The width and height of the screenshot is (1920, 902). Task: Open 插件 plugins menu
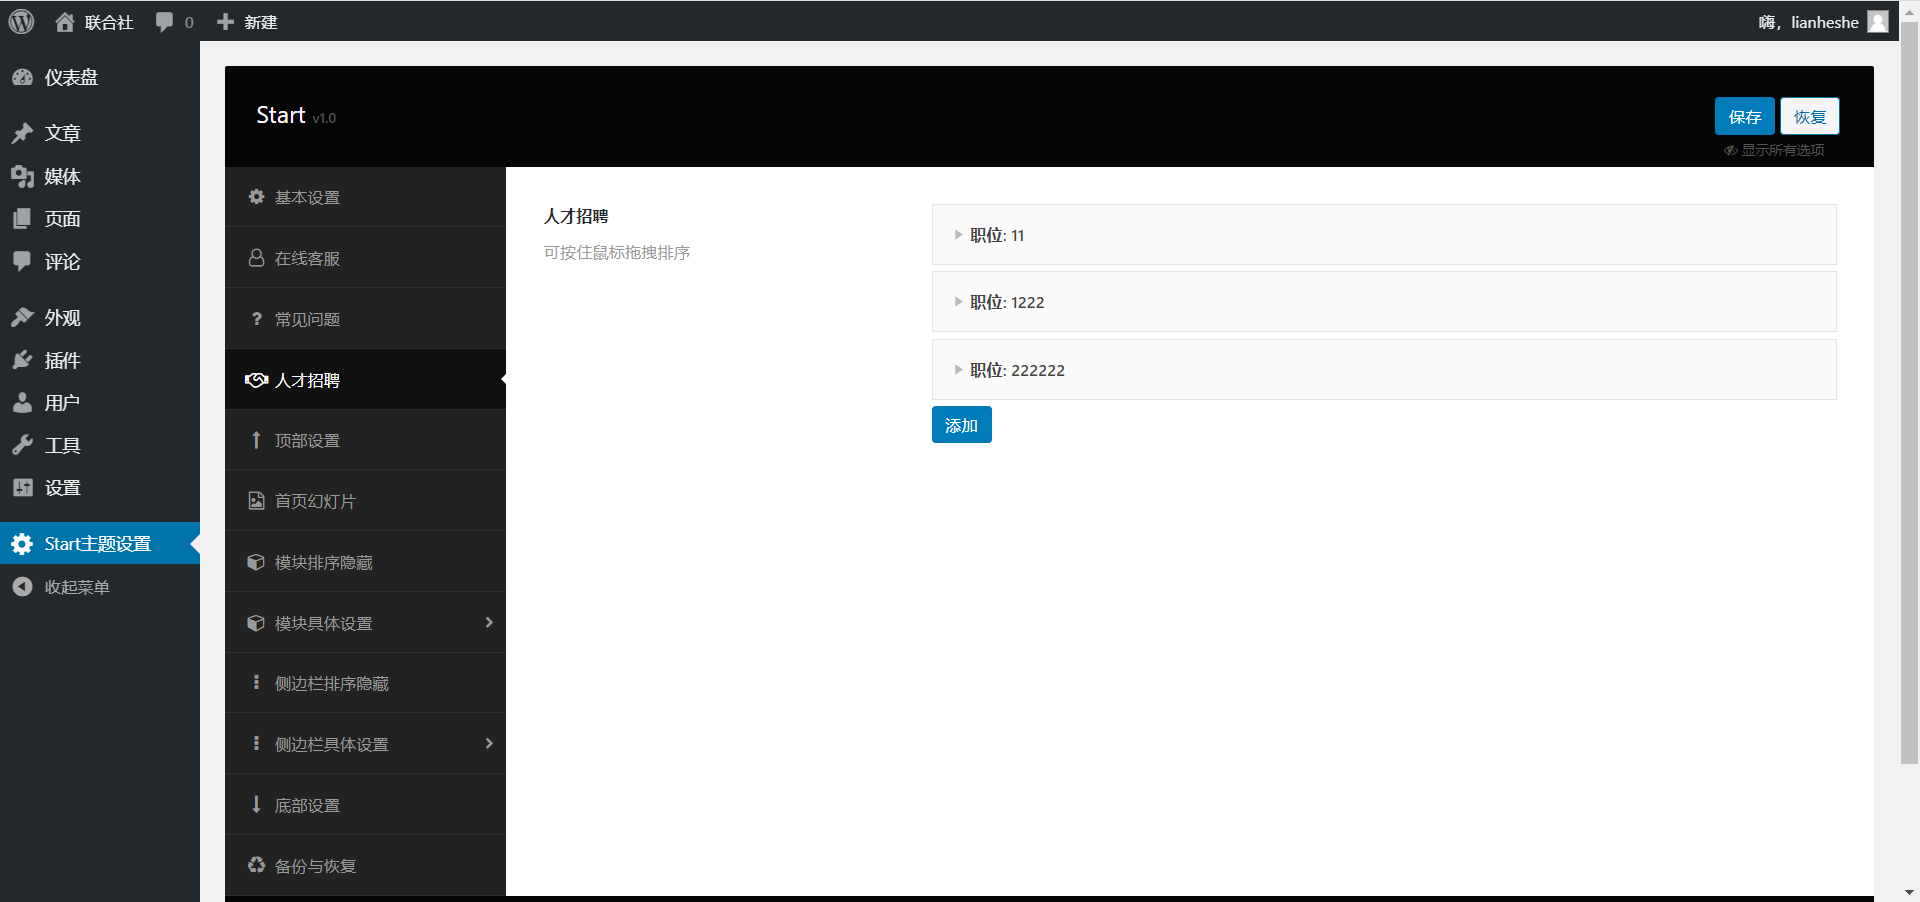[62, 361]
